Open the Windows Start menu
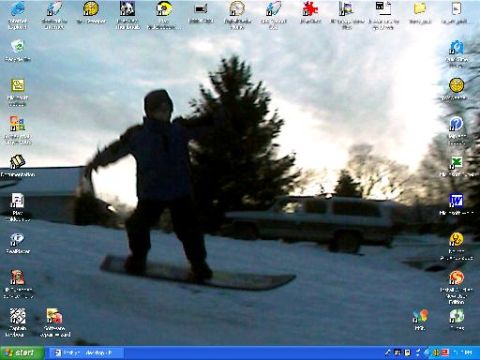The image size is (480, 360). pyautogui.click(x=22, y=353)
